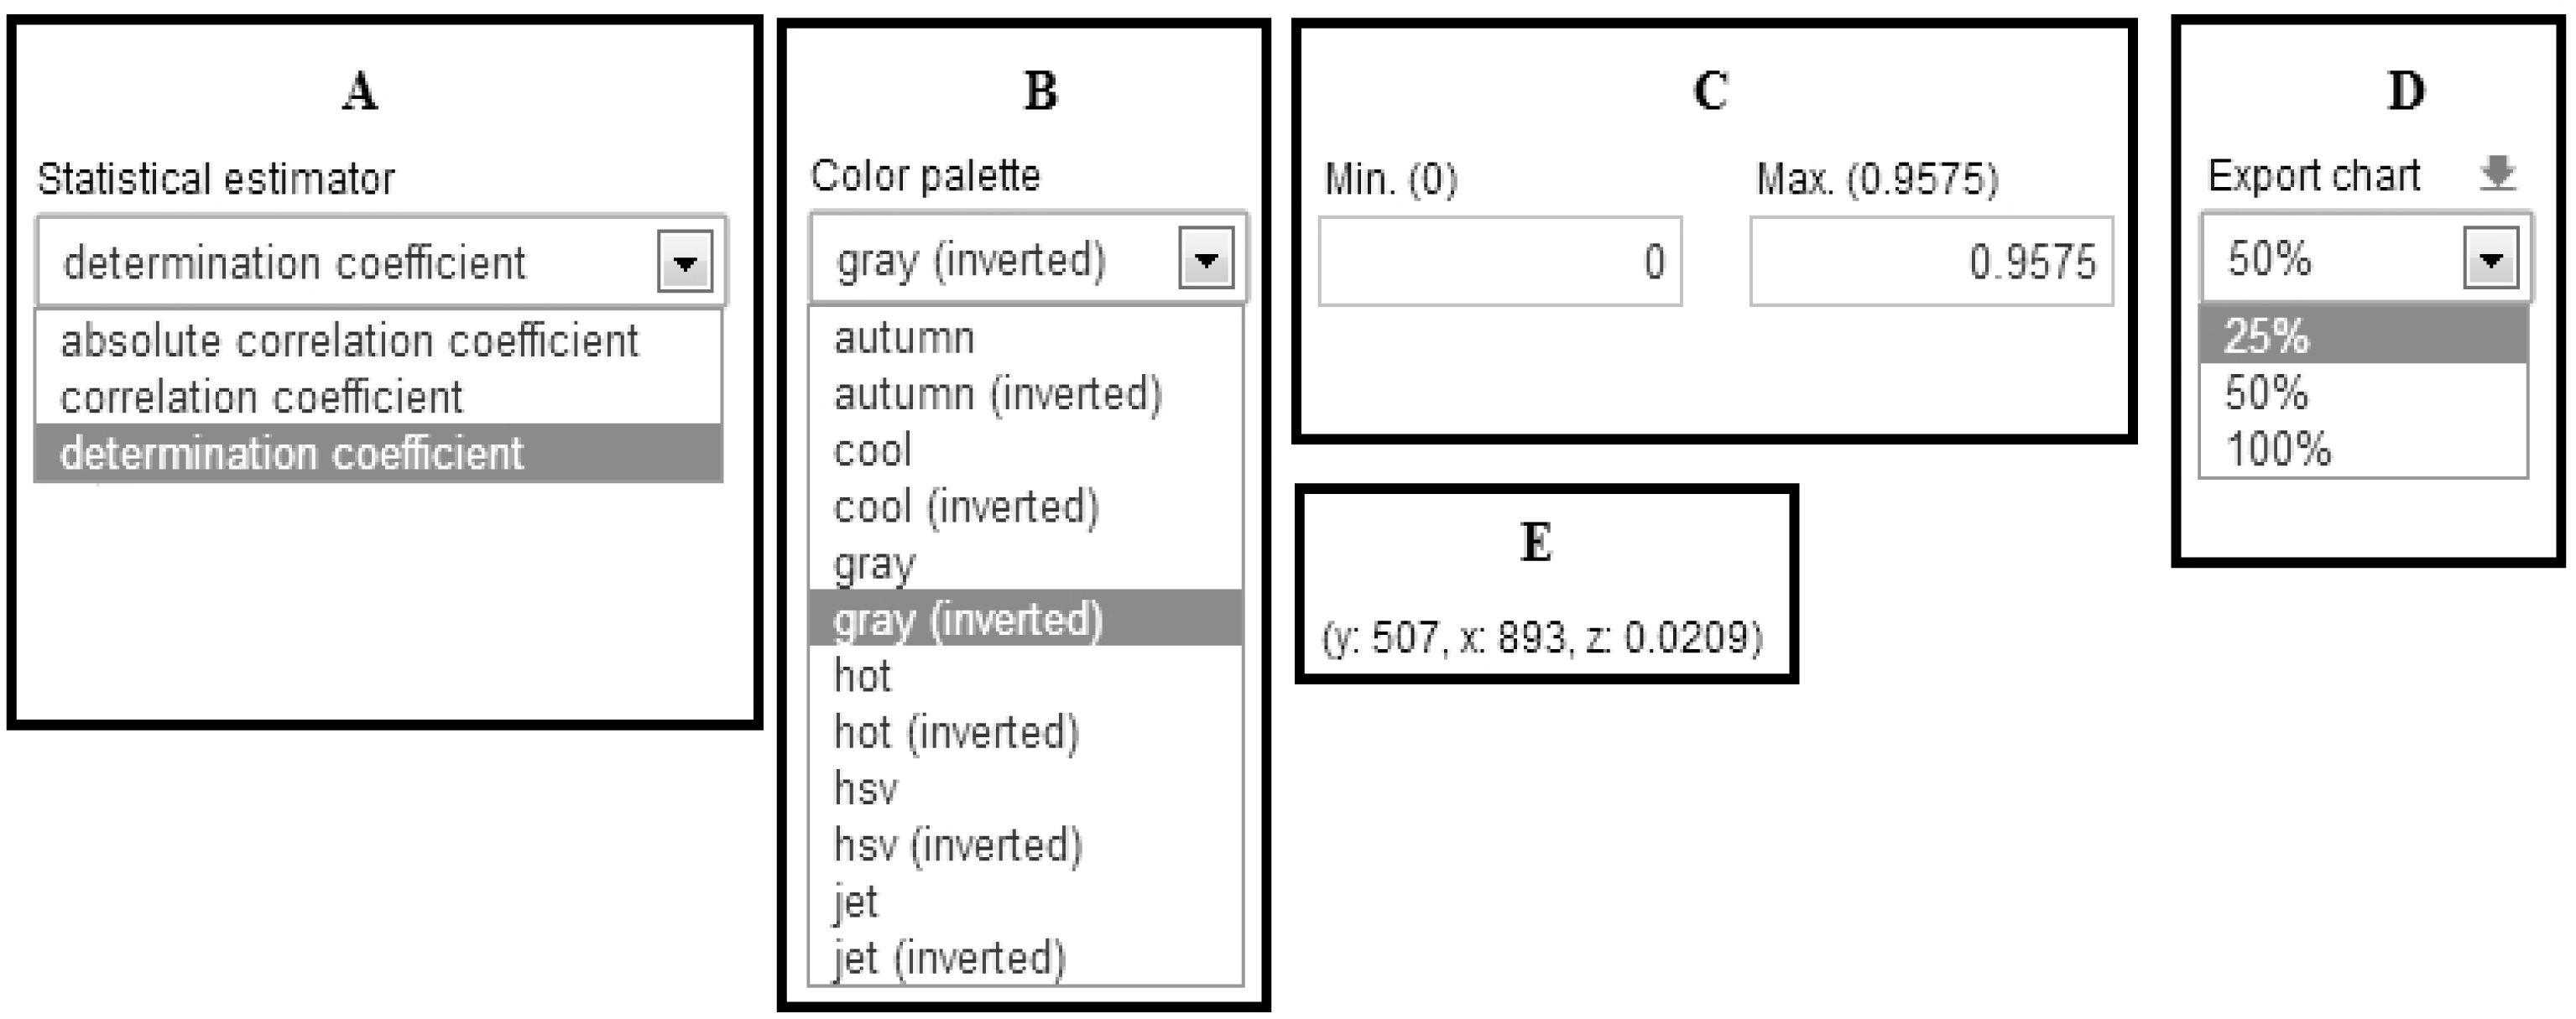Choose the hot color palette
This screenshot has height=1019, width=2576.
tap(862, 677)
